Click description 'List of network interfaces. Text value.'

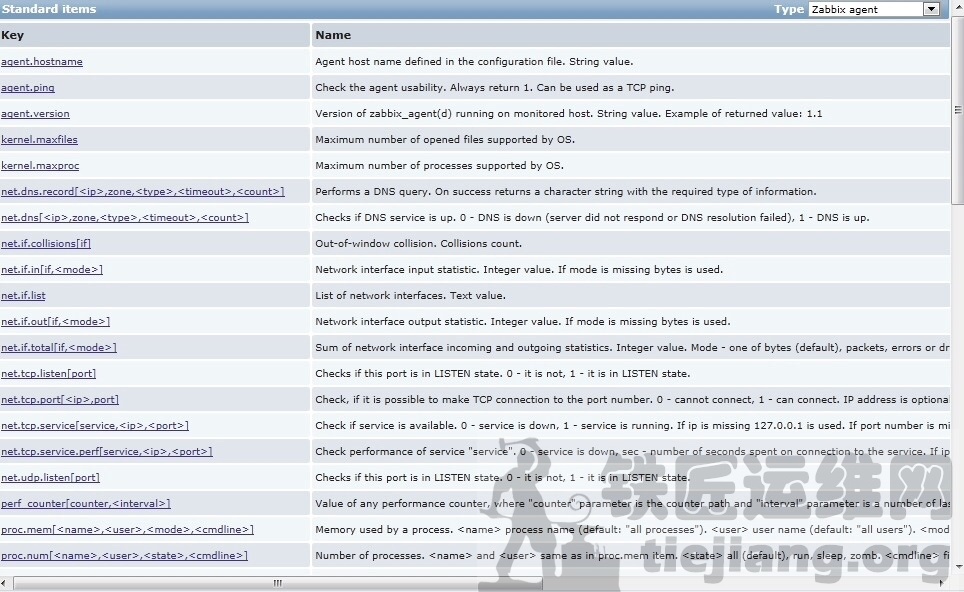[411, 296]
